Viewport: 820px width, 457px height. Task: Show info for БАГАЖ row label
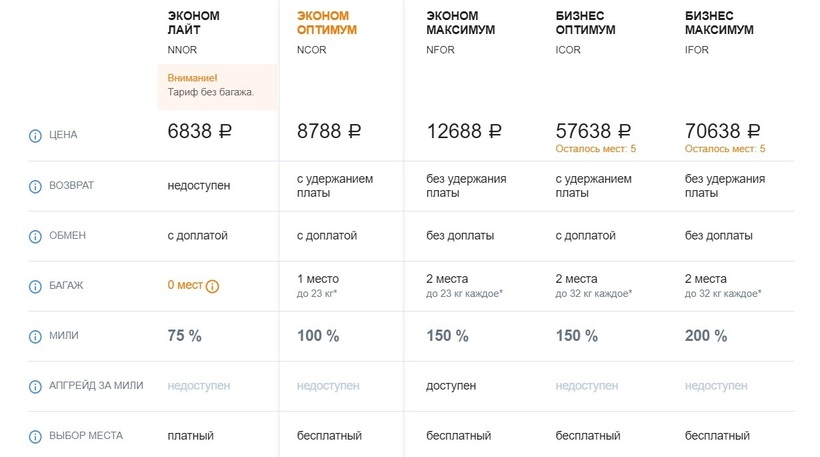(x=35, y=286)
